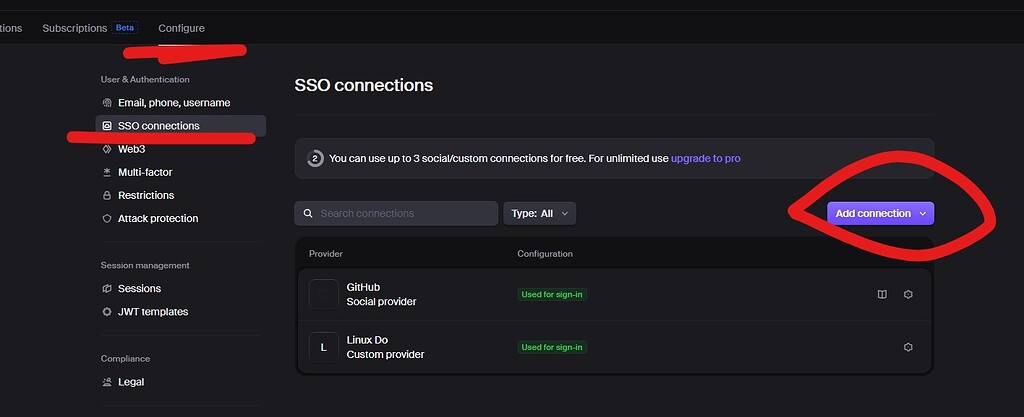Click the Session management section label
The width and height of the screenshot is (1024, 417).
coord(145,265)
